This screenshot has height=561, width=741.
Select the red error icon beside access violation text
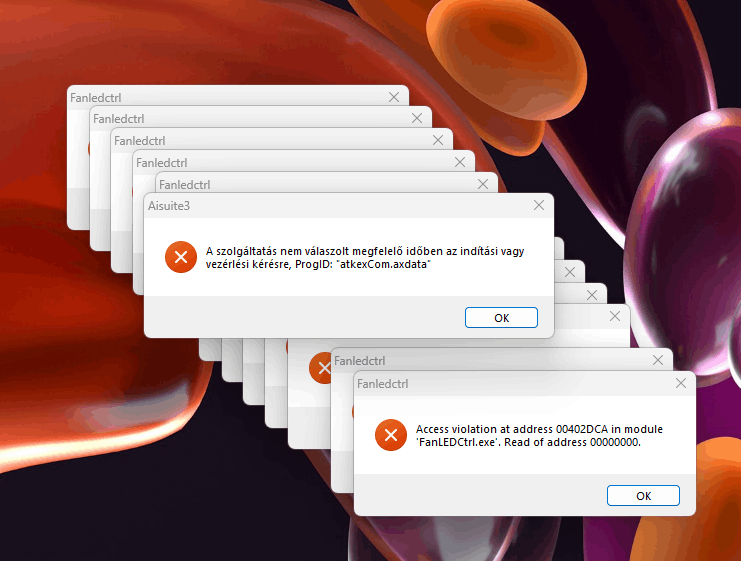(391, 435)
